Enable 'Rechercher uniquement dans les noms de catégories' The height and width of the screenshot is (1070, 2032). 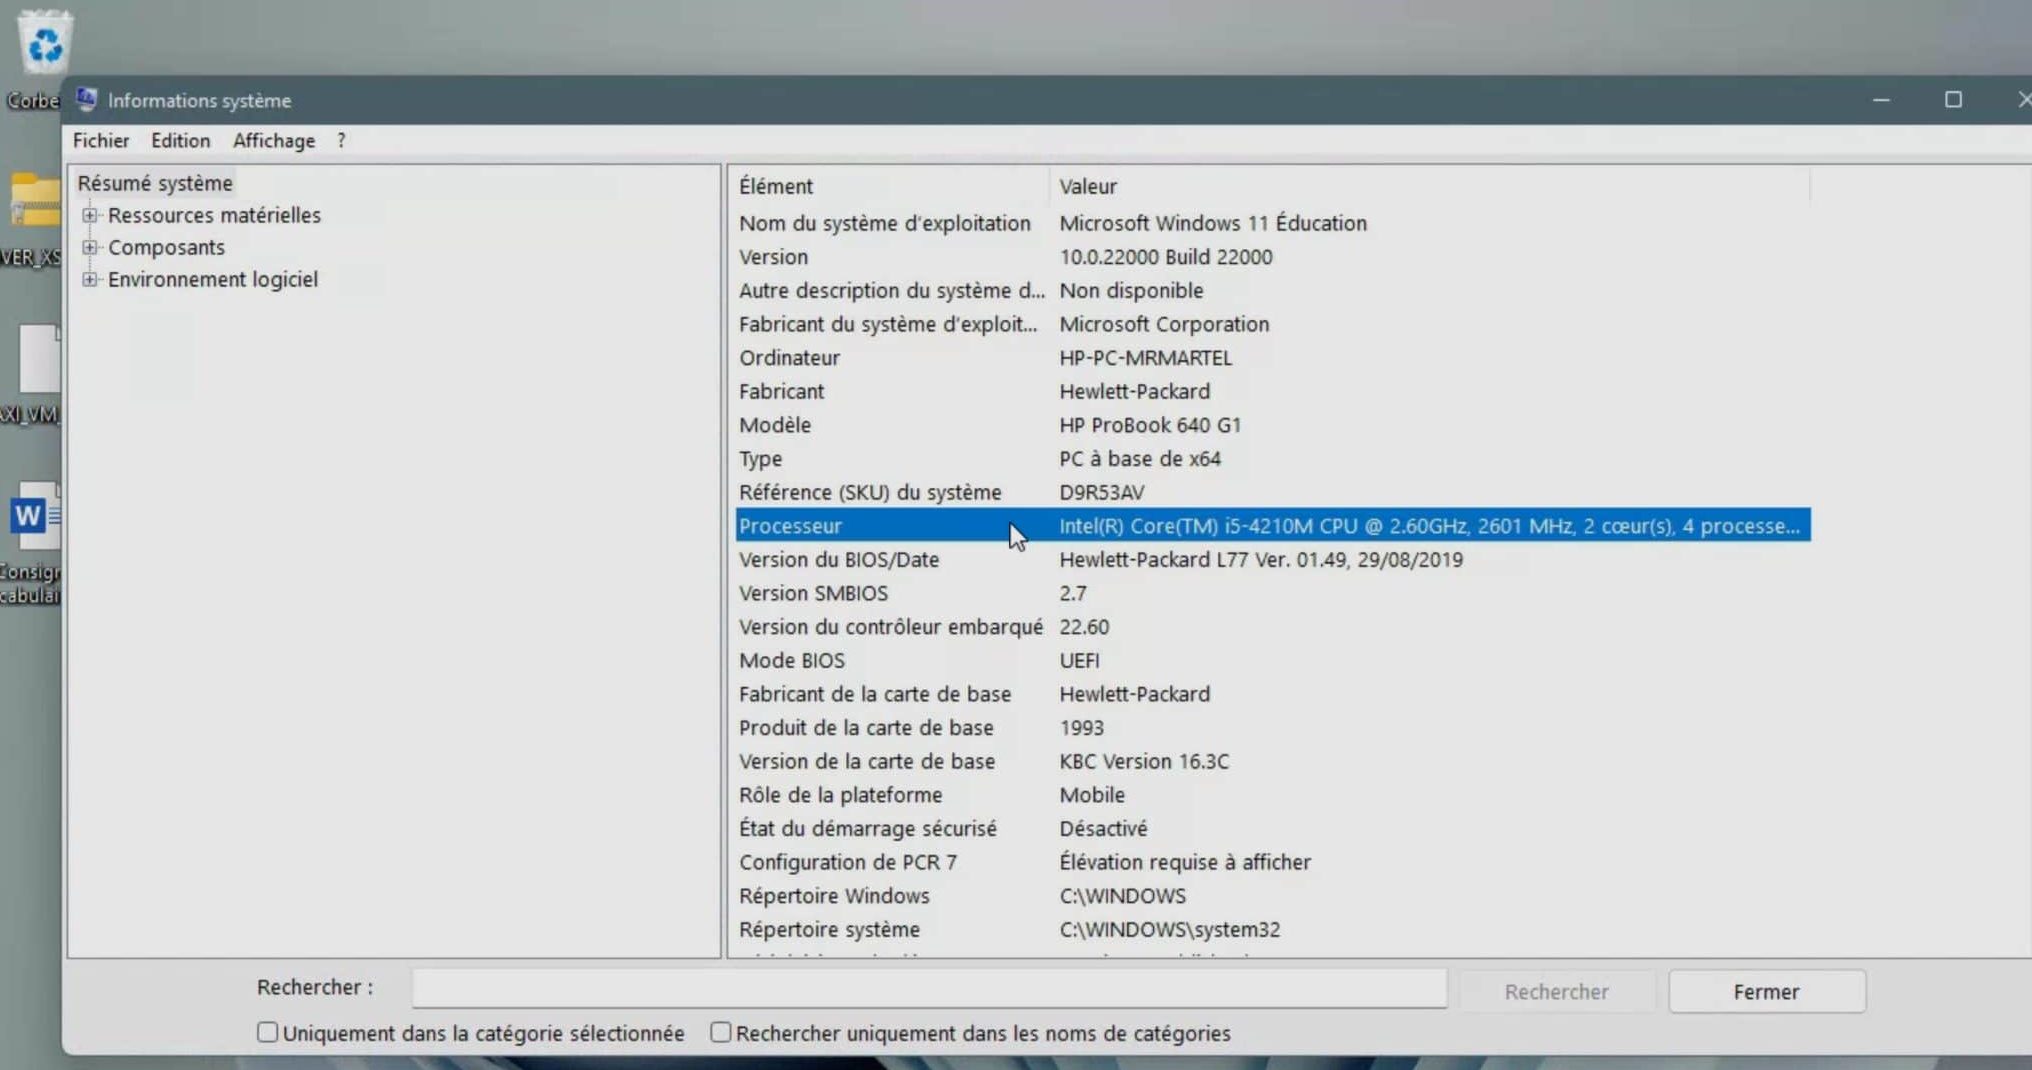pos(720,1031)
